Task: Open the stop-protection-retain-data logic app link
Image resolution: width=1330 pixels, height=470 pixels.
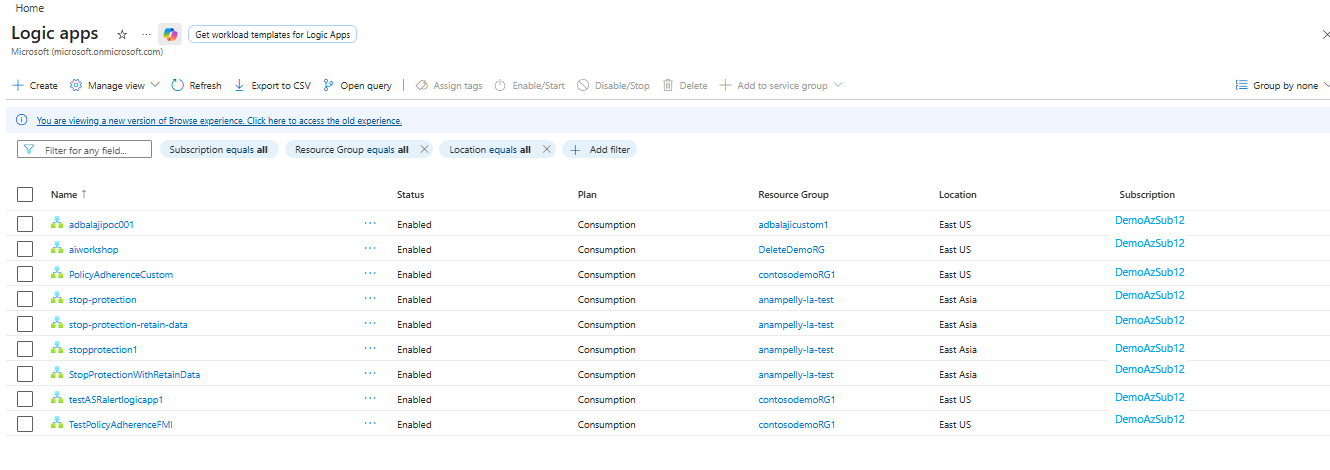Action: [x=128, y=325]
